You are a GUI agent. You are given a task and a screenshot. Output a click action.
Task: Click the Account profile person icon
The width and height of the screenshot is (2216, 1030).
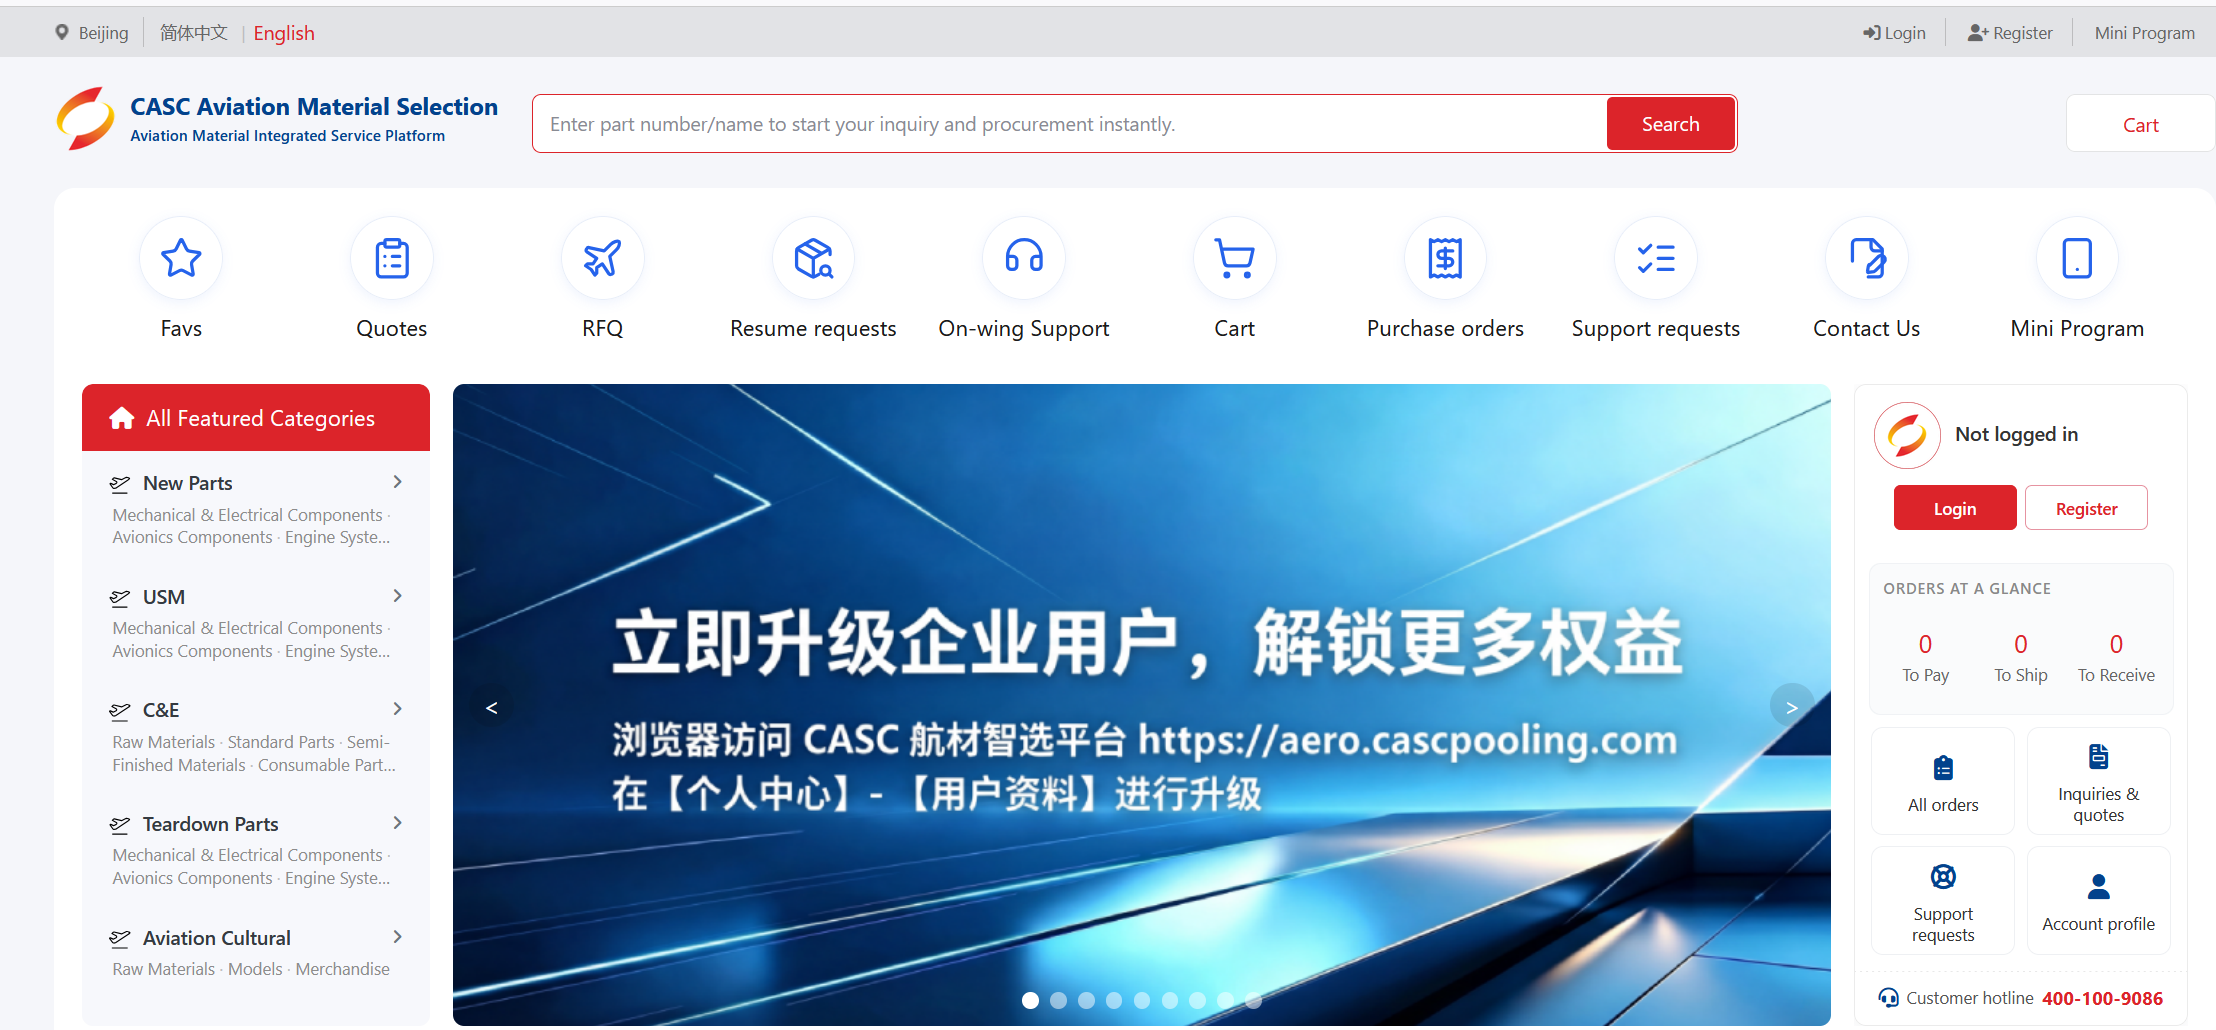(x=2099, y=887)
